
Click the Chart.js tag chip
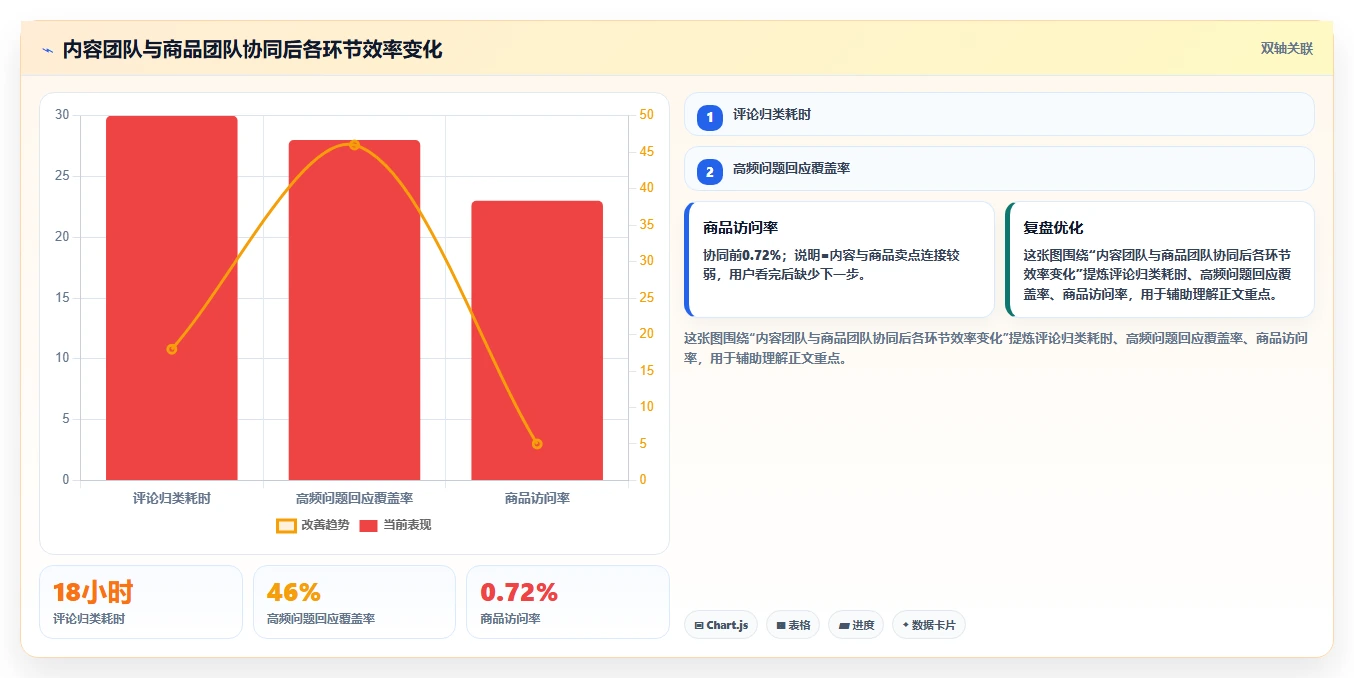721,625
